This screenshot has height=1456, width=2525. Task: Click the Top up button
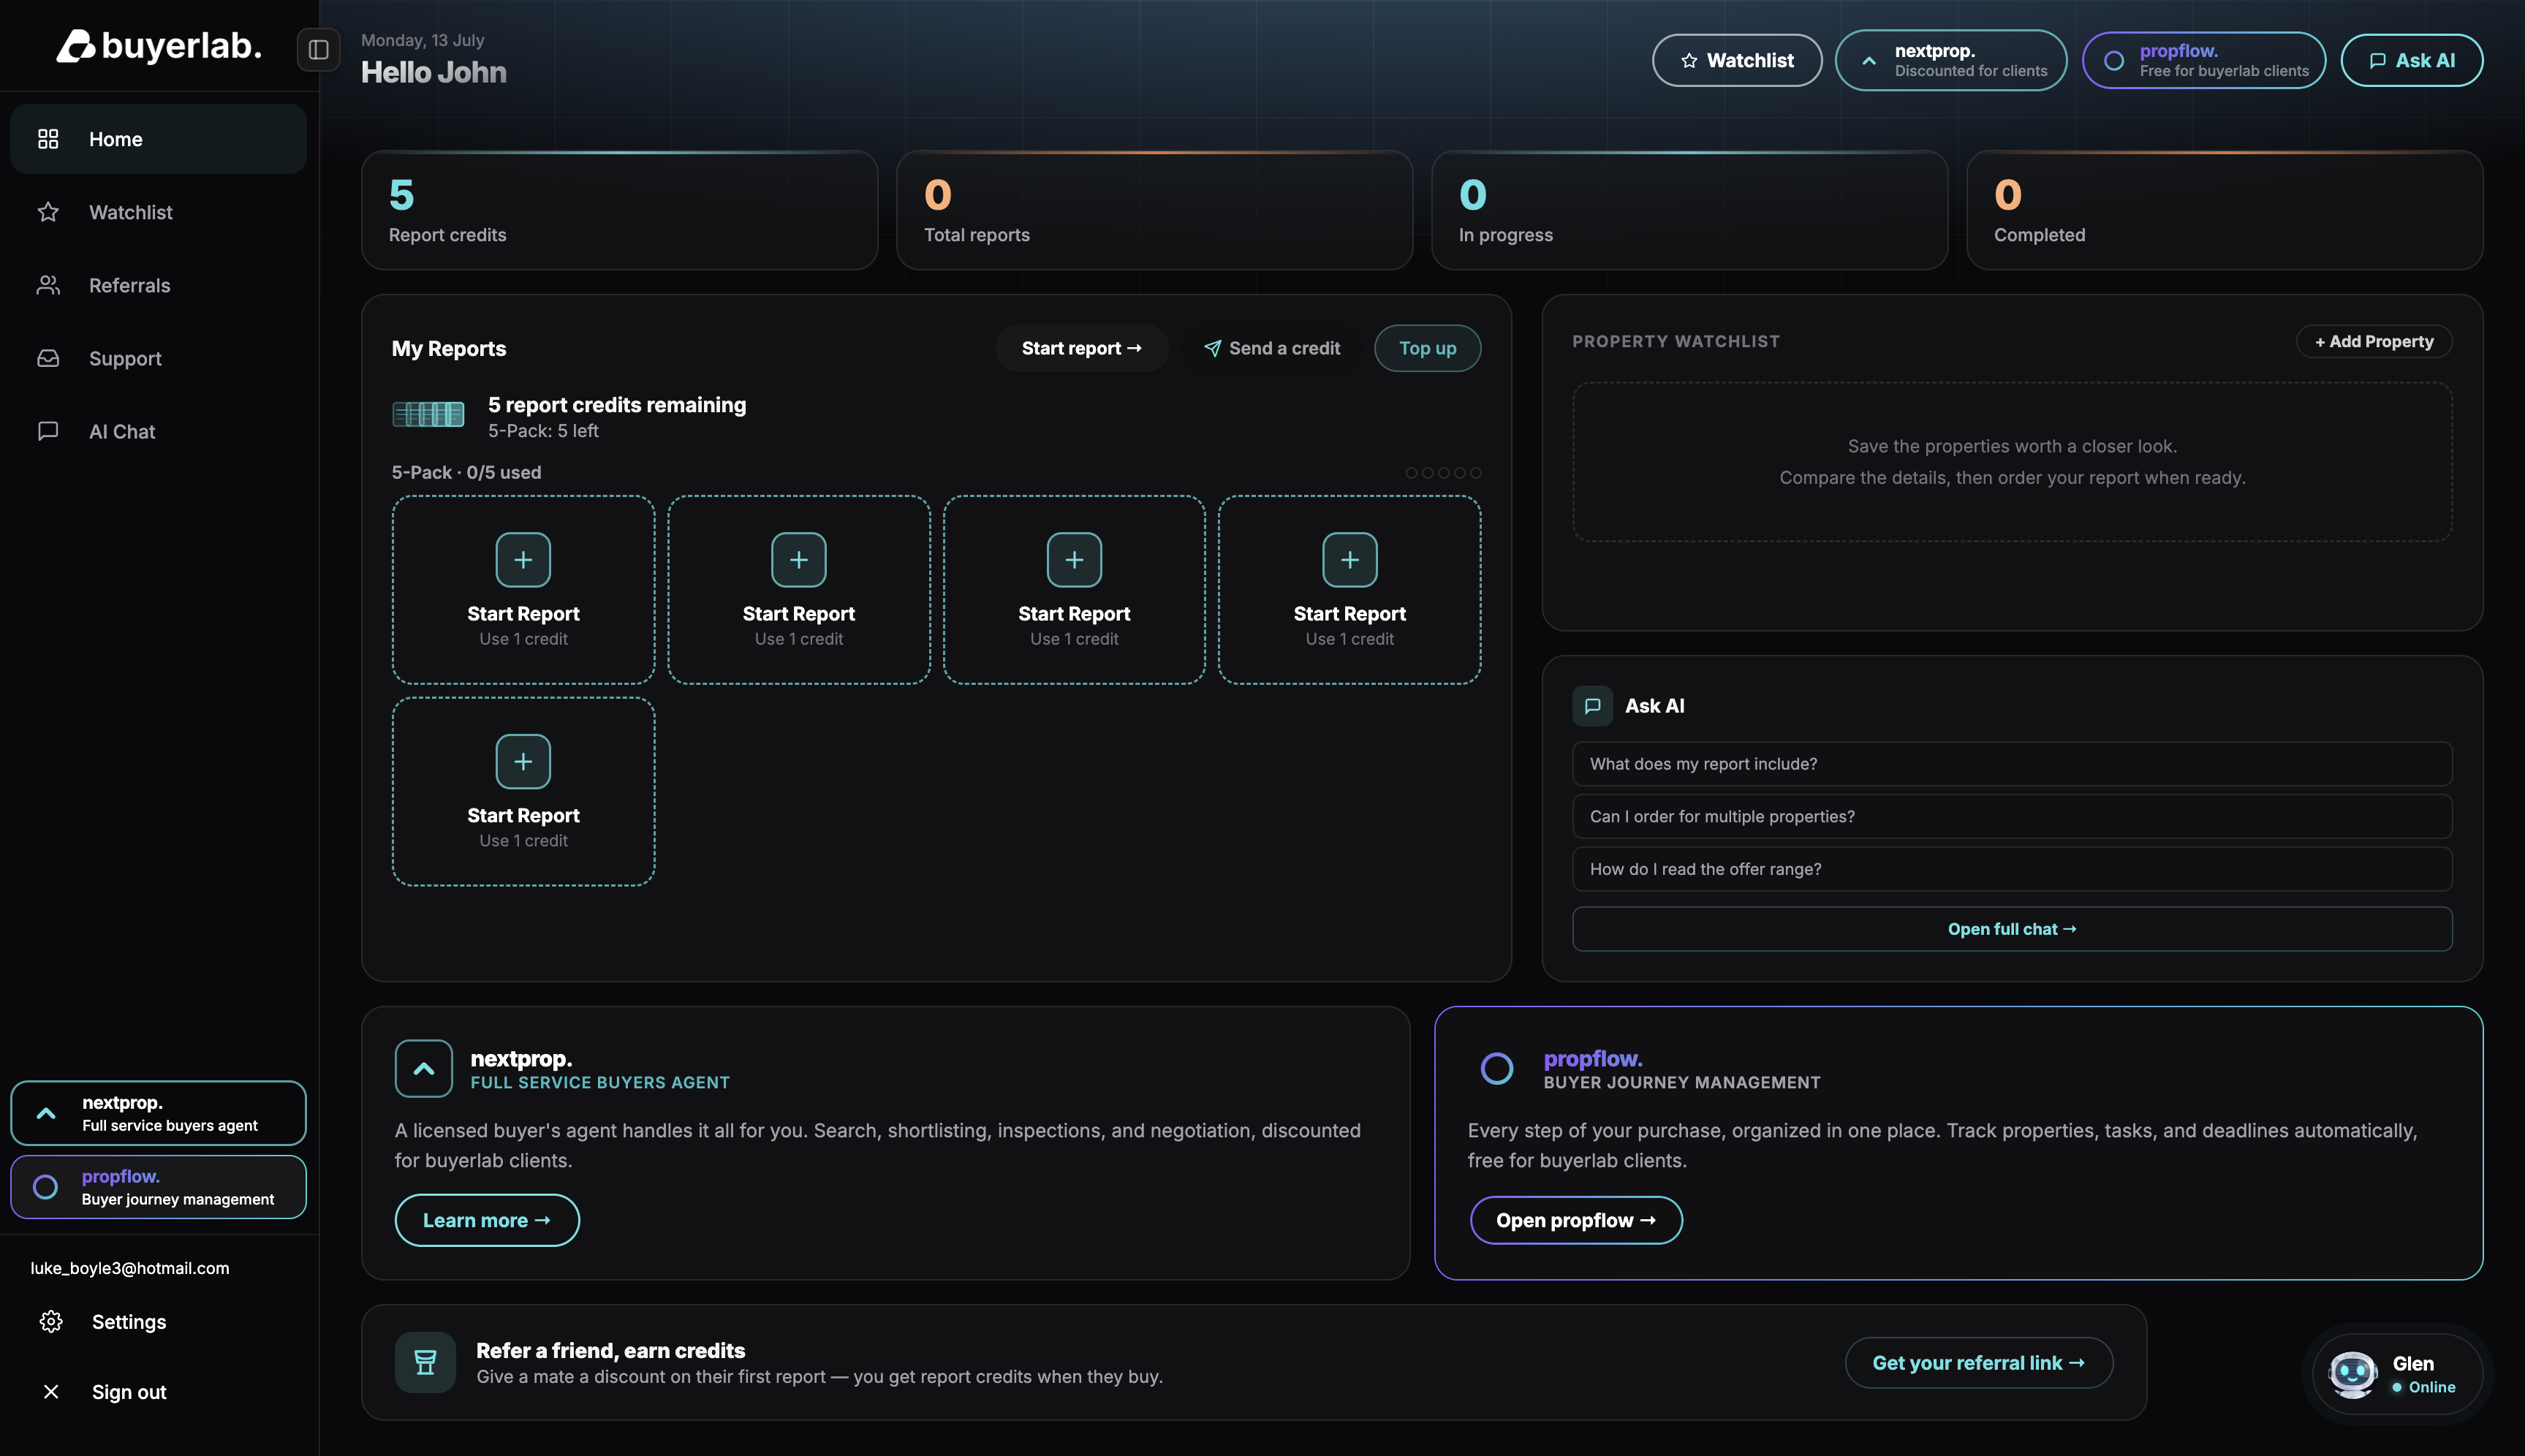click(1427, 348)
